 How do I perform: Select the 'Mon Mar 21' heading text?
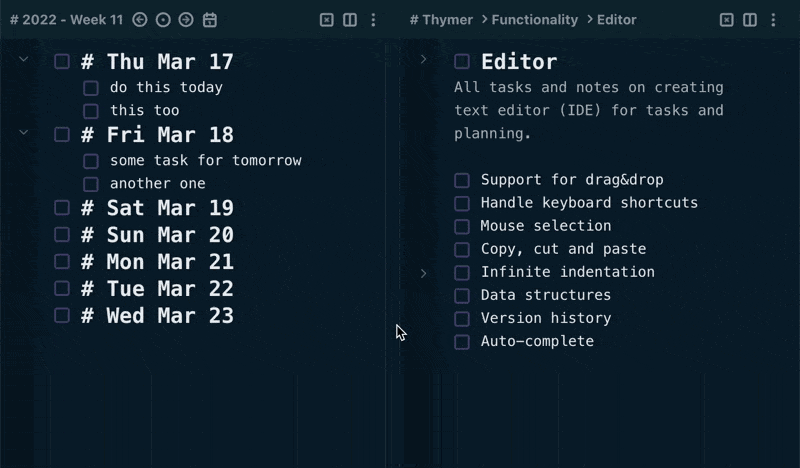coord(170,262)
